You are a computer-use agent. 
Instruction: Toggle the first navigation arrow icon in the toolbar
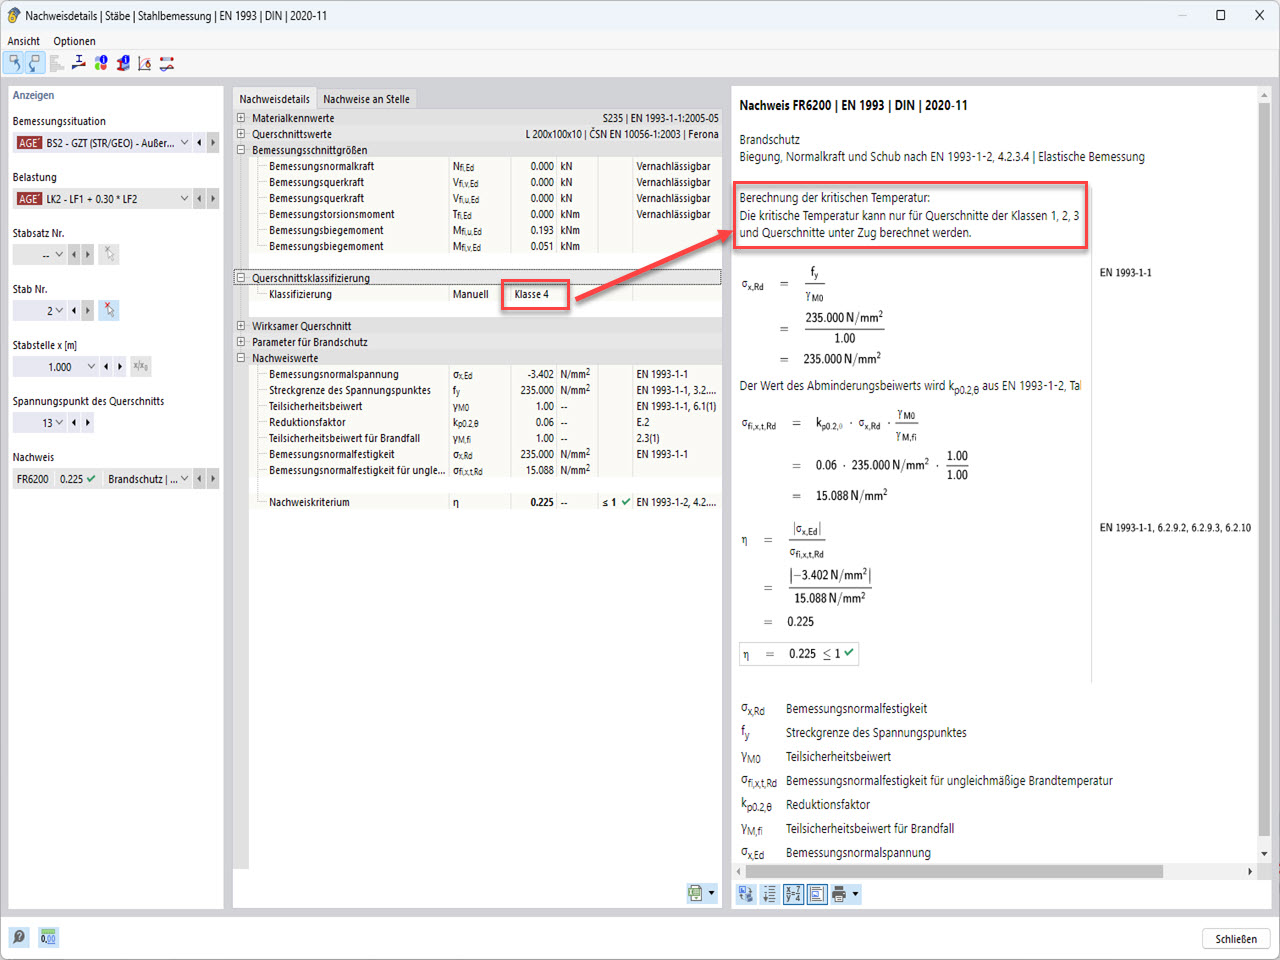click(x=19, y=62)
